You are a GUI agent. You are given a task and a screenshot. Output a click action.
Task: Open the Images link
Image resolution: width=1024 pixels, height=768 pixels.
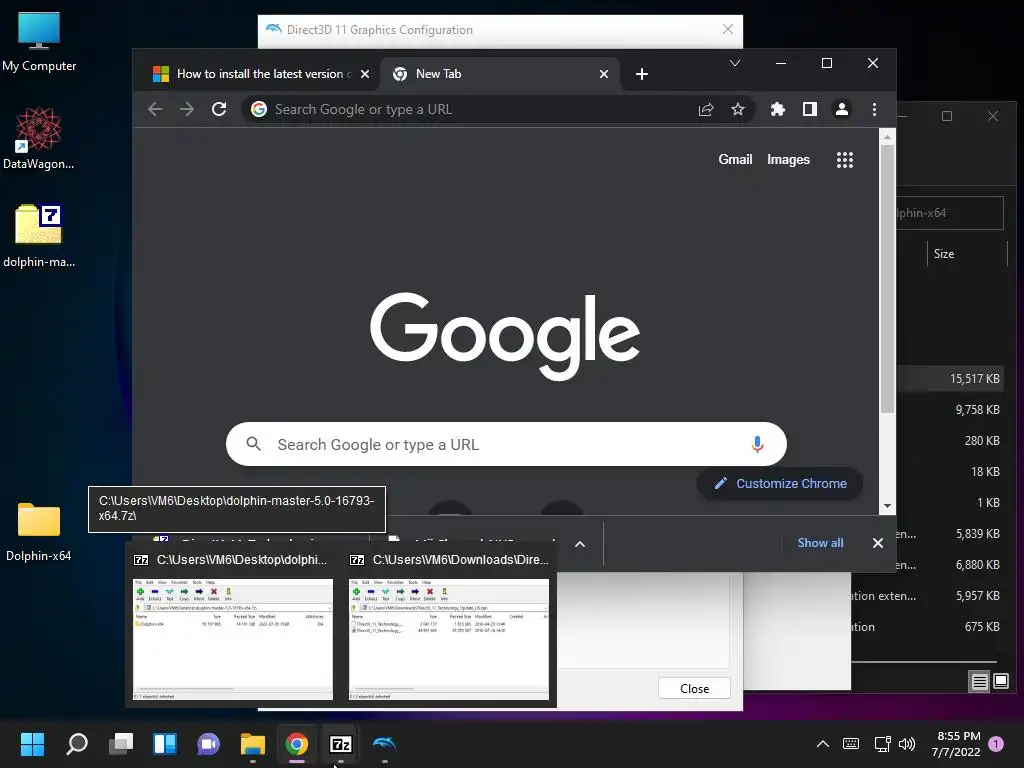pos(788,159)
